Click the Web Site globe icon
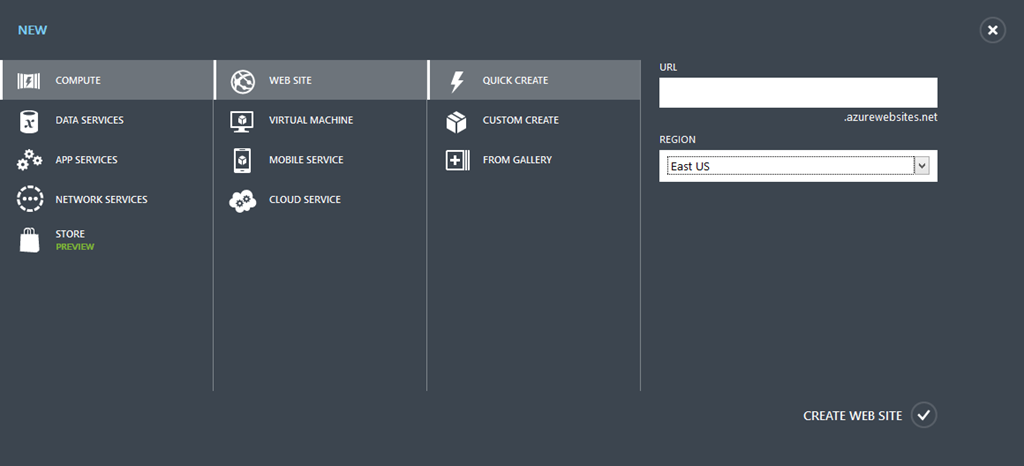This screenshot has height=466, width=1024. coord(242,81)
